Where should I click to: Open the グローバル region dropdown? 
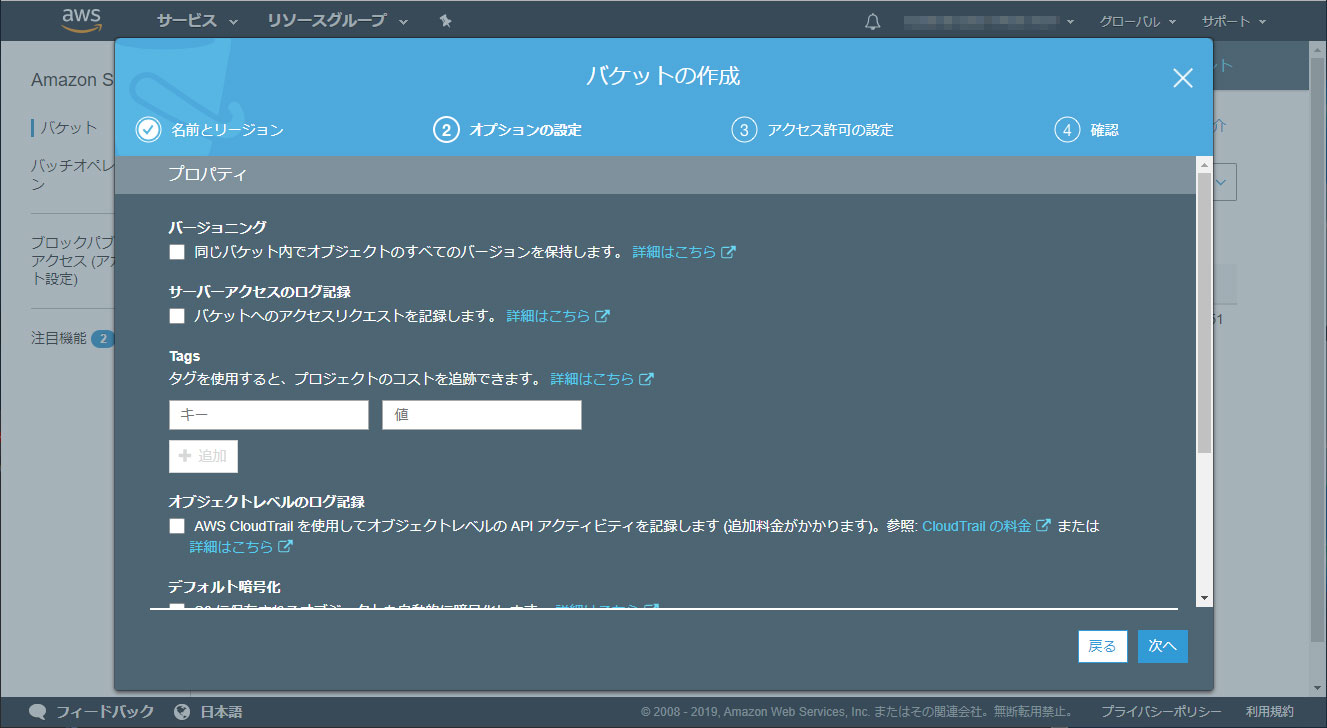coord(1137,21)
